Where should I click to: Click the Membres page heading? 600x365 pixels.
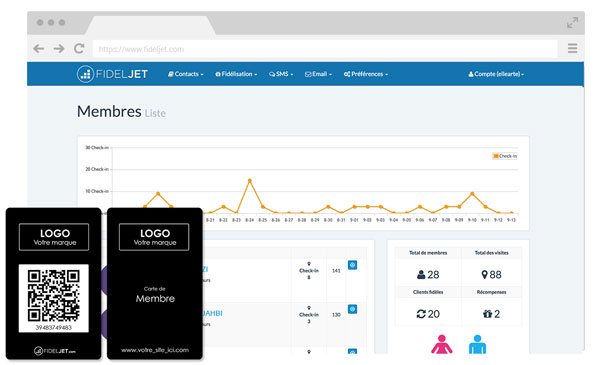coord(109,112)
